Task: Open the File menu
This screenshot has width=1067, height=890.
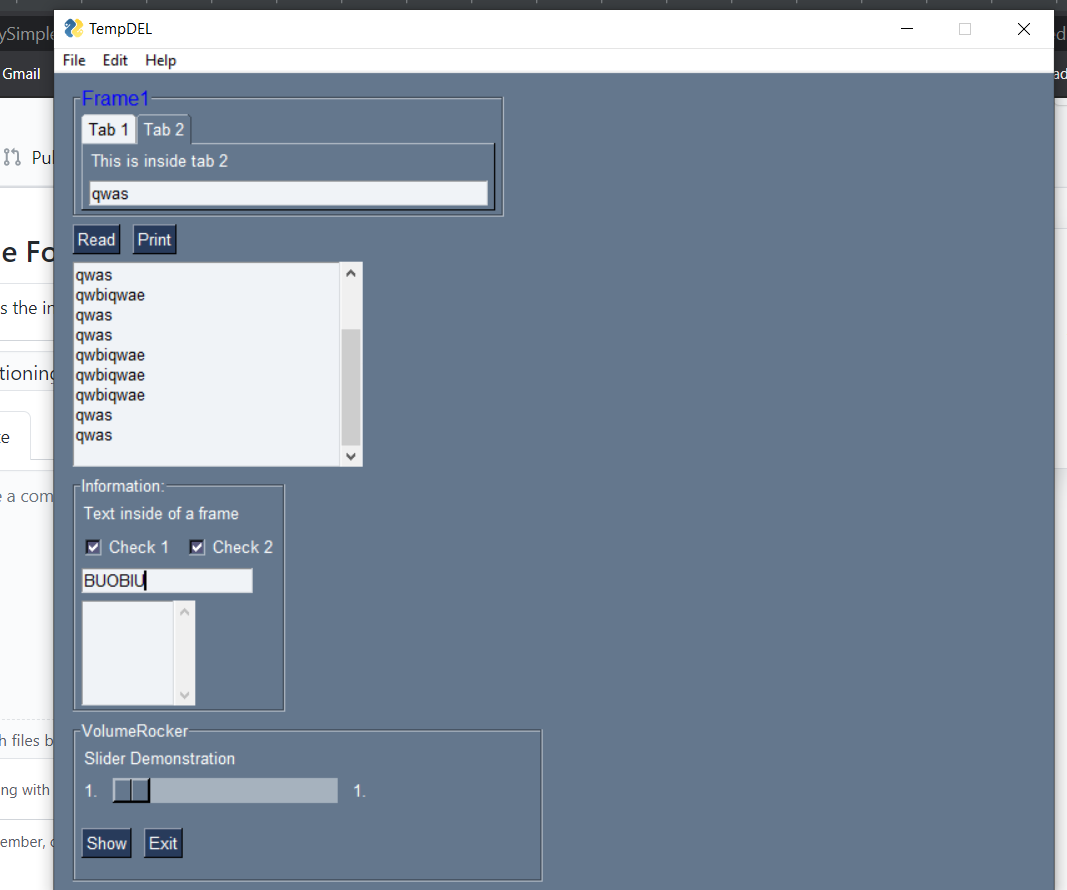Action: click(72, 60)
